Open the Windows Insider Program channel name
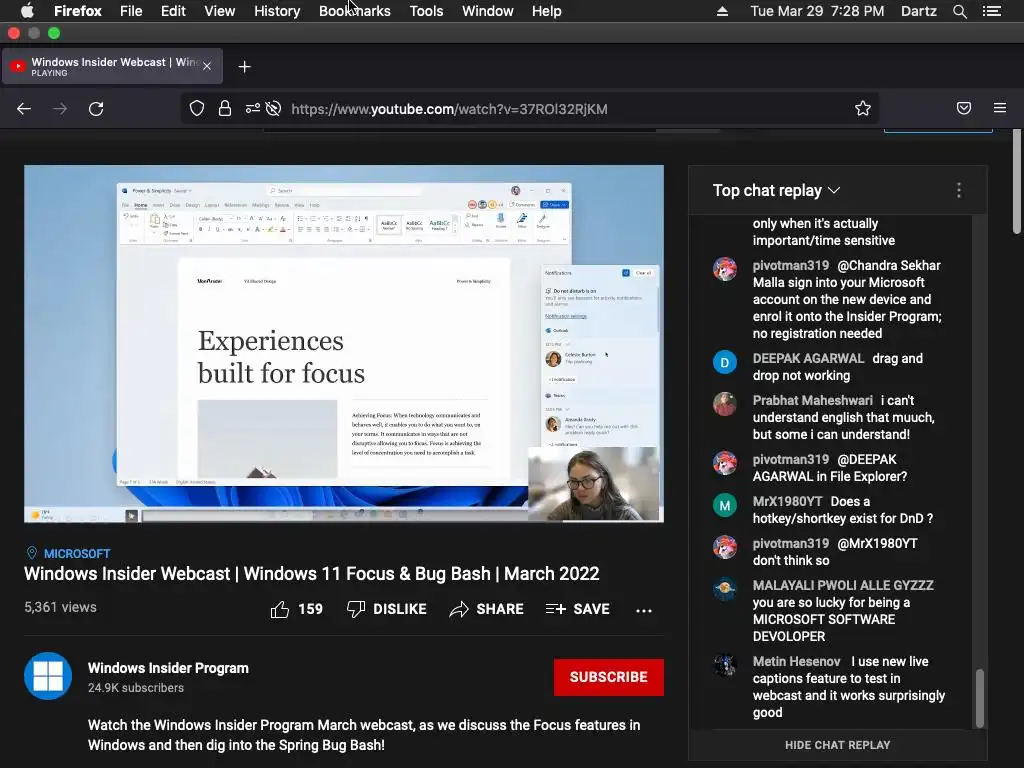1024x768 pixels. [168, 668]
